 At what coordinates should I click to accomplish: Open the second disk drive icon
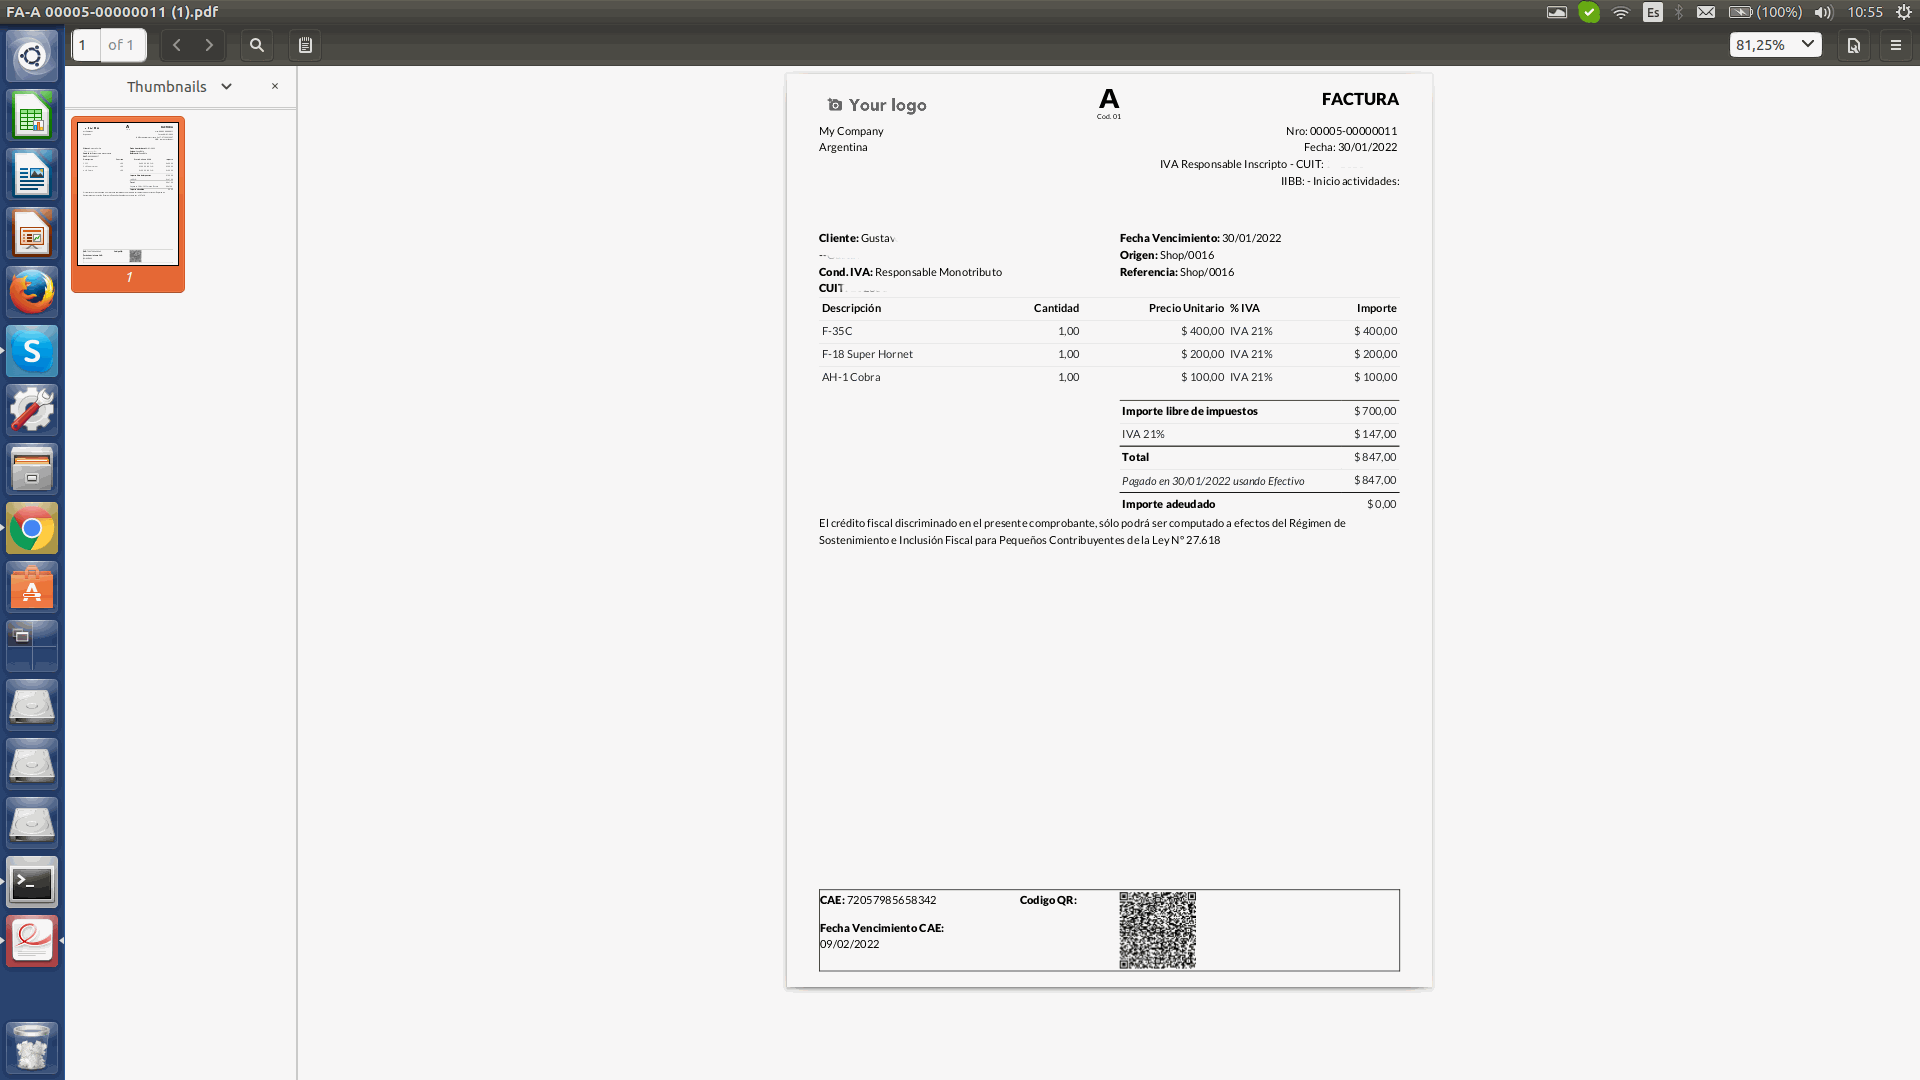[x=32, y=764]
